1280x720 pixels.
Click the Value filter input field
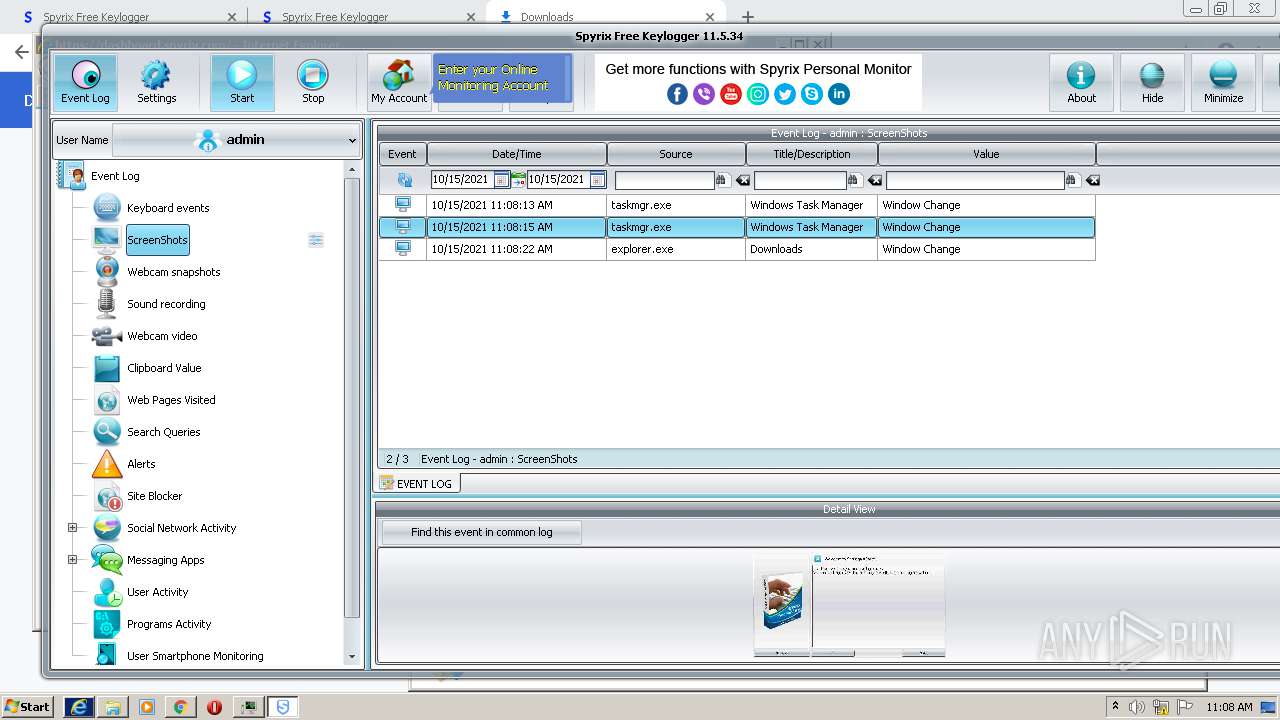[x=975, y=180]
